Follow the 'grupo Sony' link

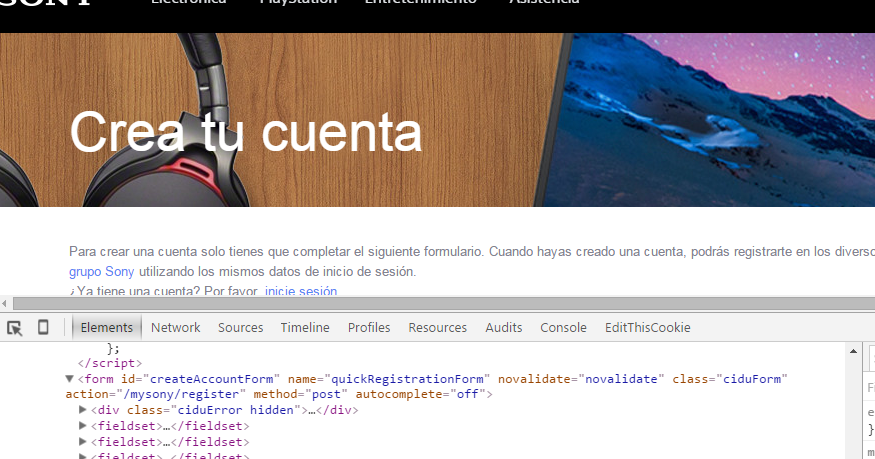102,272
